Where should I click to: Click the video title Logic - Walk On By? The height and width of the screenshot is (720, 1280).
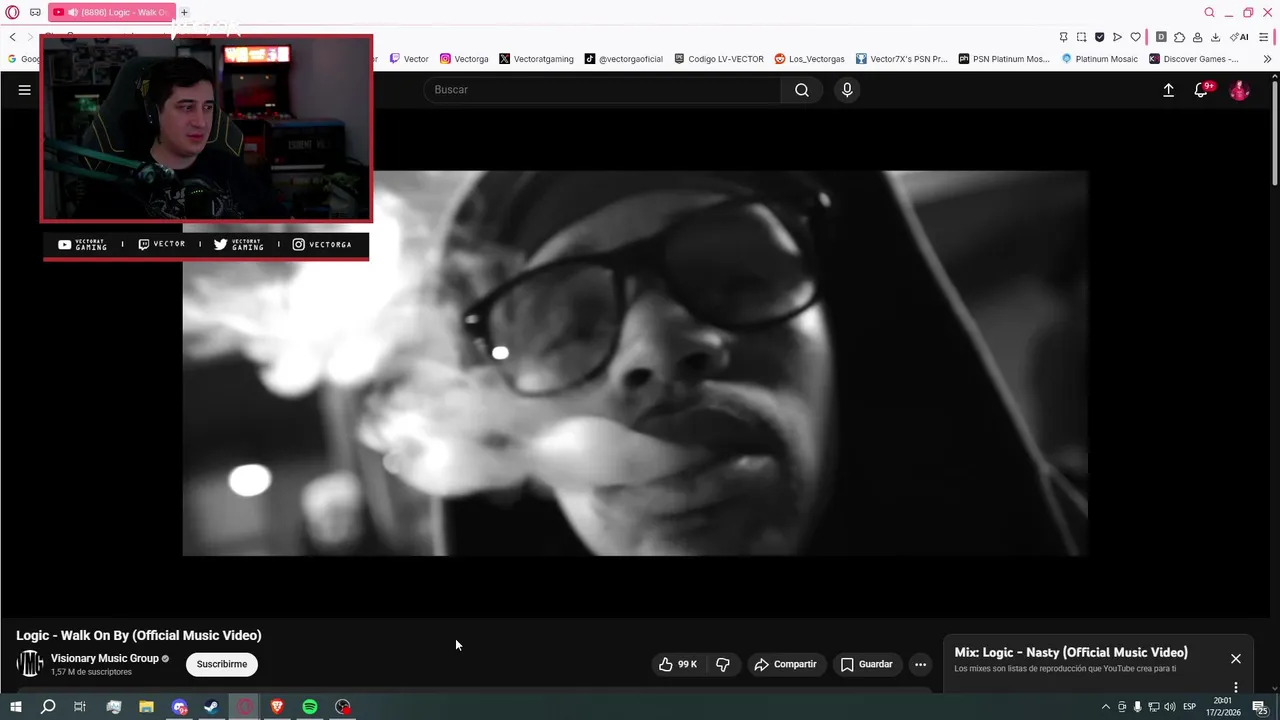coord(139,635)
